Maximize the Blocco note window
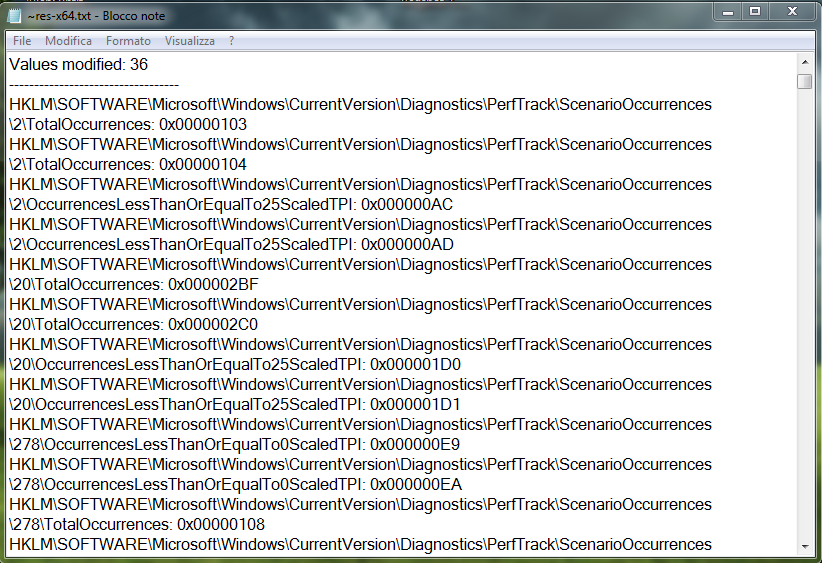 click(755, 12)
